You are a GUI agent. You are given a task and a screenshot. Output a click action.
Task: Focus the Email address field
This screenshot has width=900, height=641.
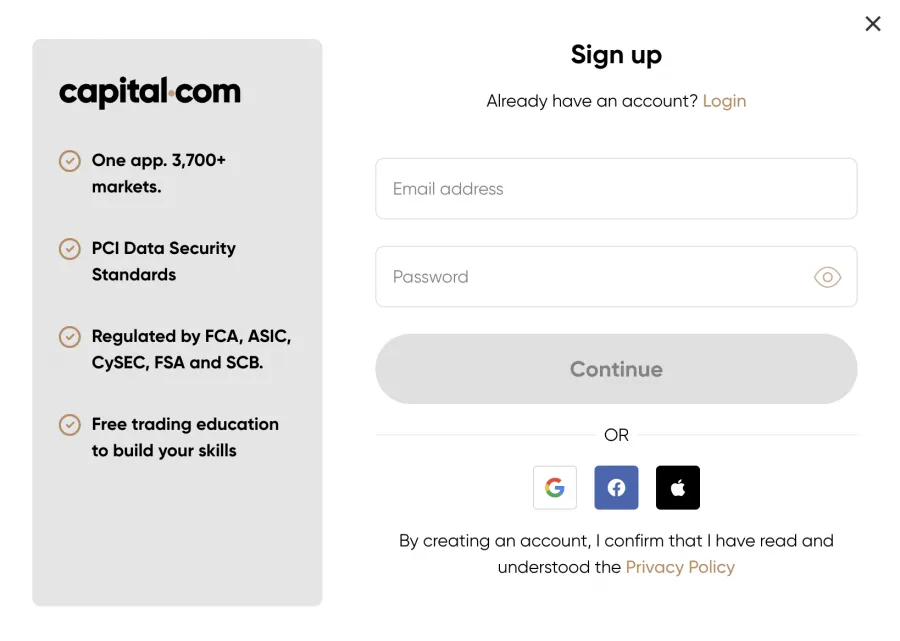616,189
